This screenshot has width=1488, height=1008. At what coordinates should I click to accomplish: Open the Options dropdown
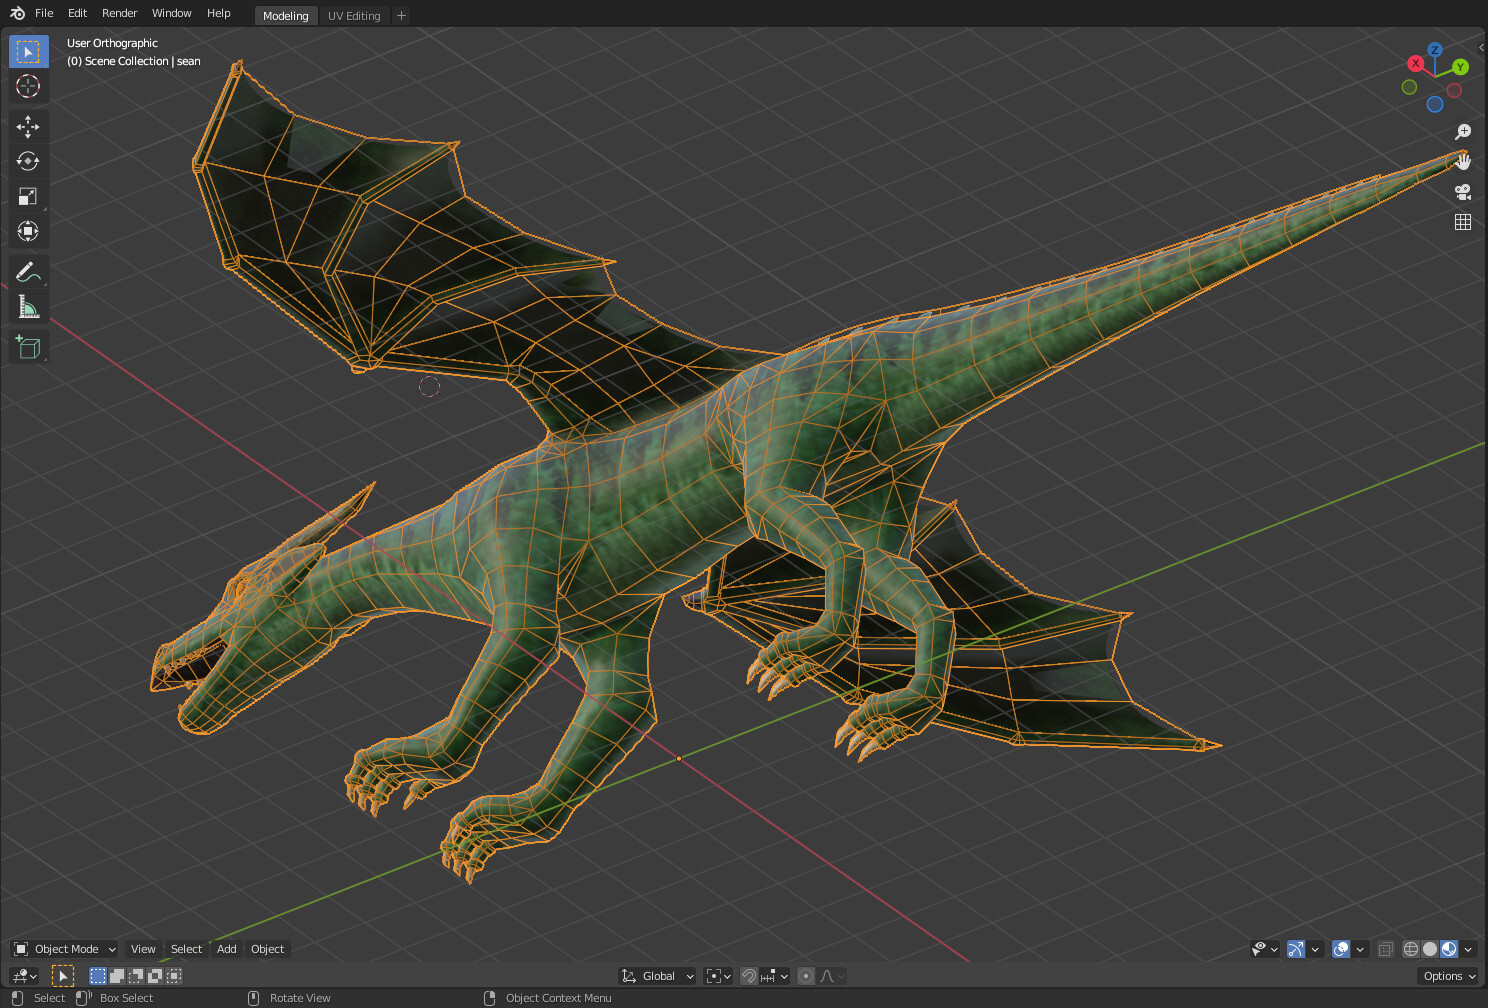pos(1449,976)
